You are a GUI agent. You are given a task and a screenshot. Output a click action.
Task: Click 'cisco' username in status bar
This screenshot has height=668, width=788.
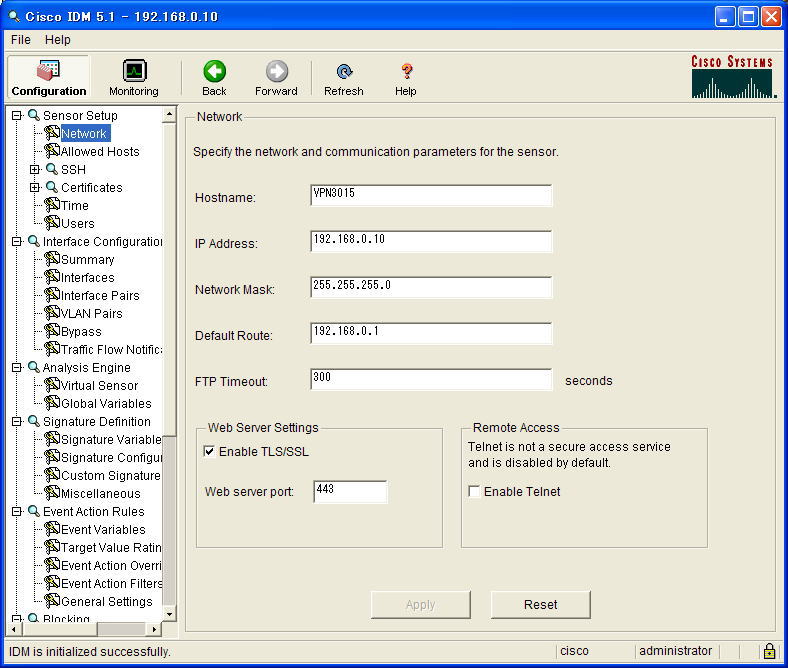point(574,651)
